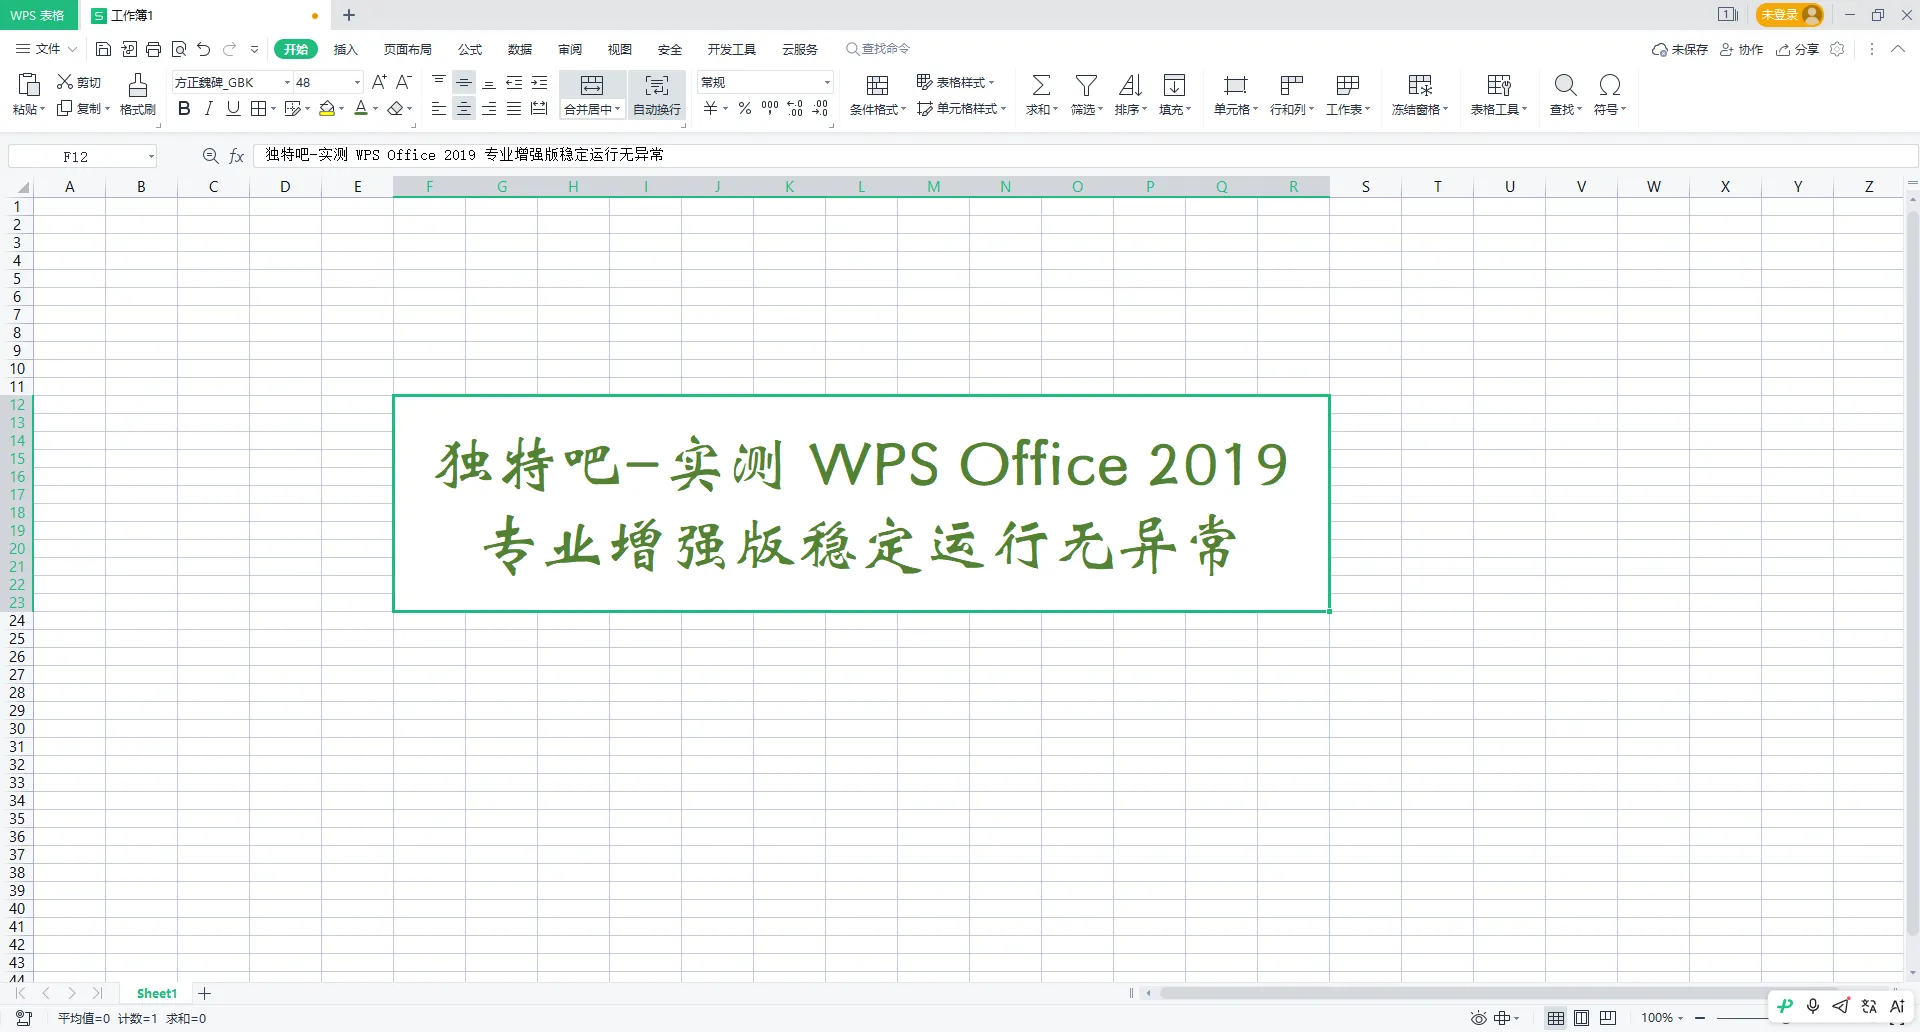Click the Print icon in quick toolbar

(153, 49)
